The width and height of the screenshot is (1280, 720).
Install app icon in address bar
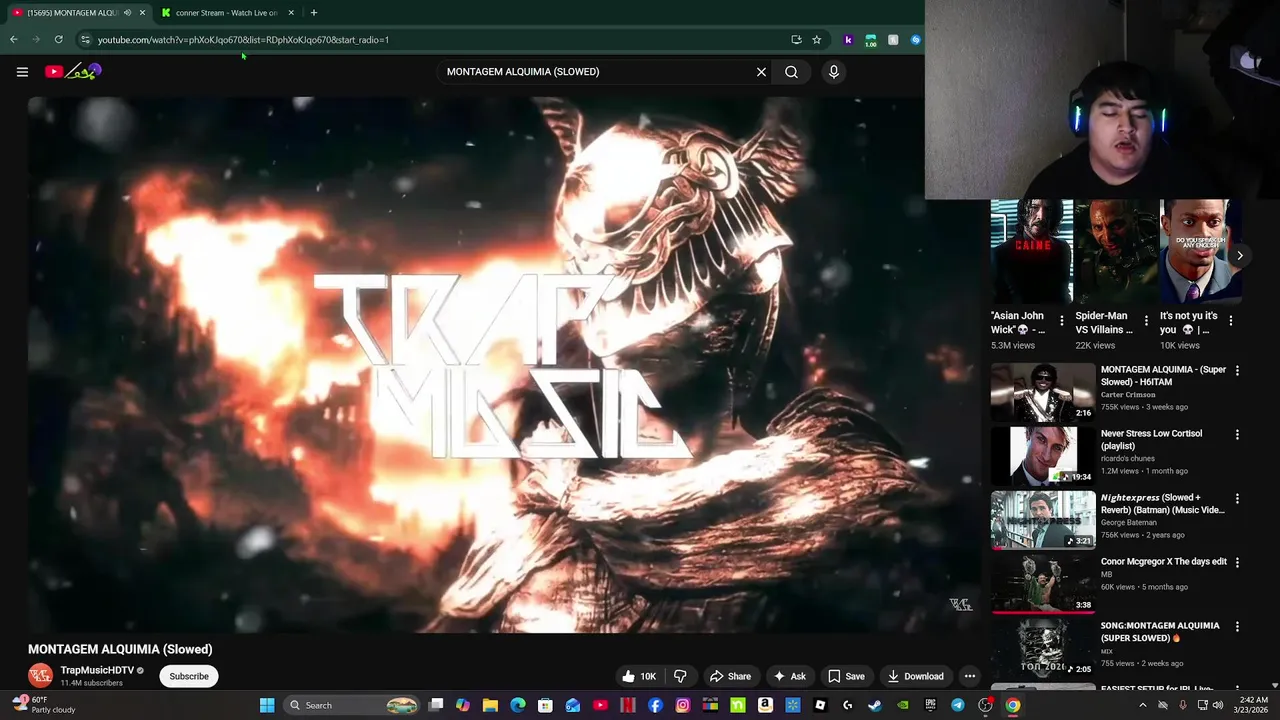pyautogui.click(x=796, y=40)
